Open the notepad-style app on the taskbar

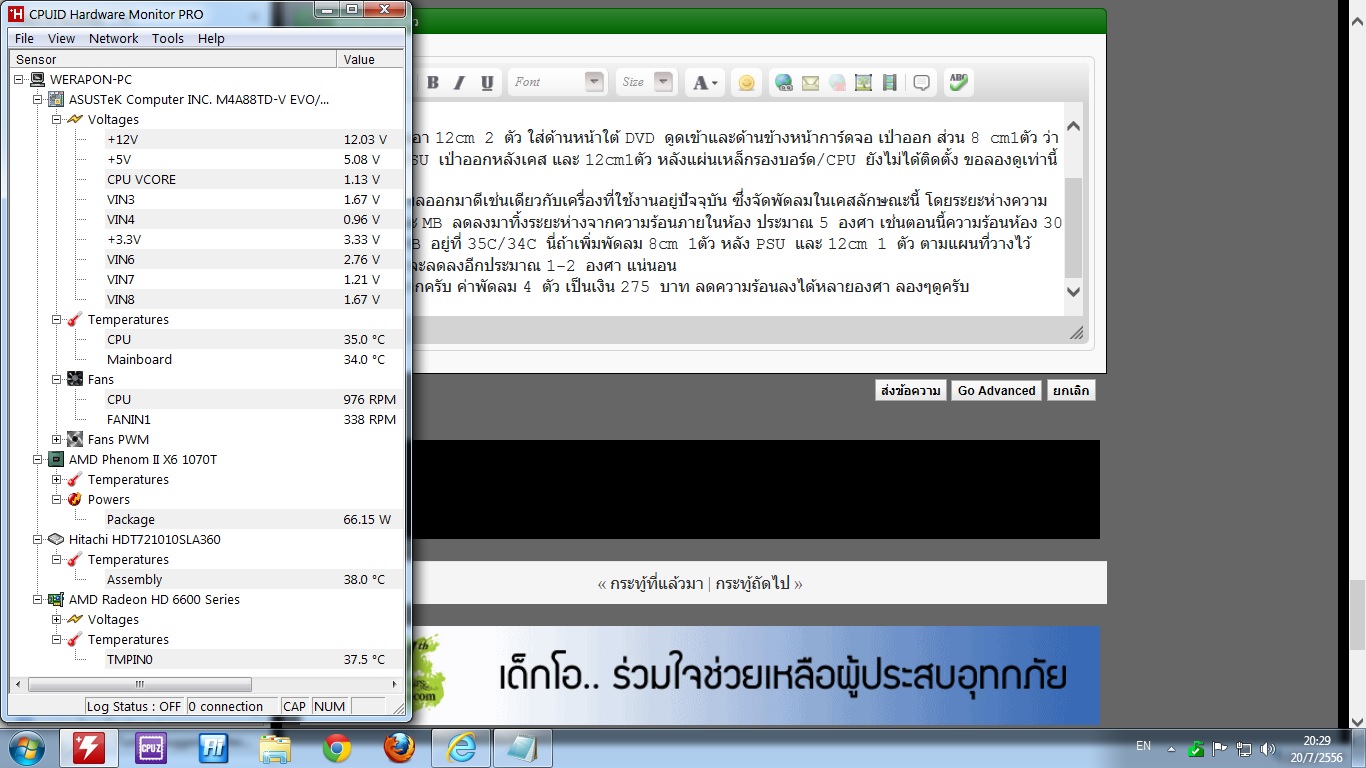click(523, 748)
